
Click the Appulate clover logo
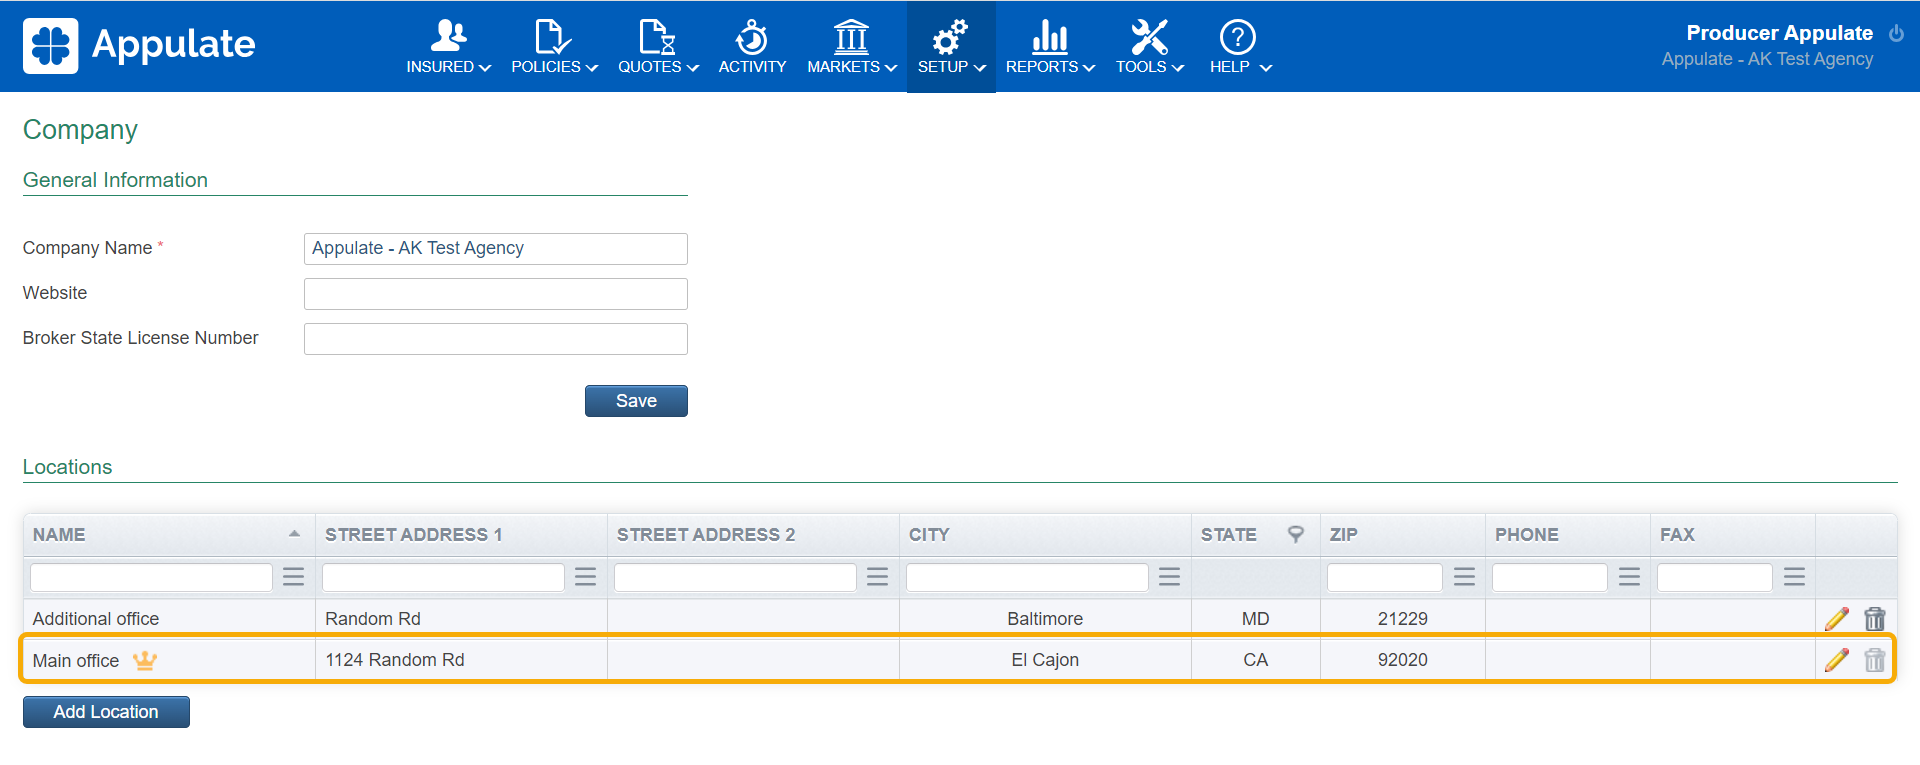[50, 46]
